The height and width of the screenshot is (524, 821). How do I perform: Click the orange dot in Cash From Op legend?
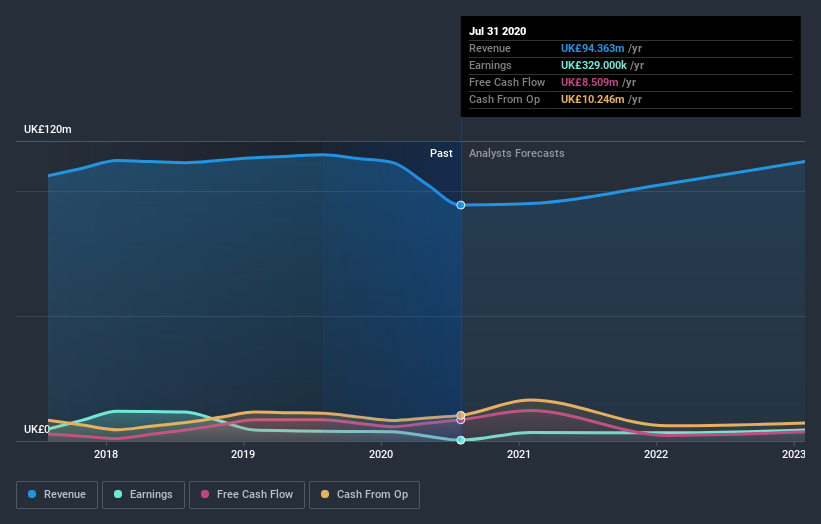click(325, 494)
